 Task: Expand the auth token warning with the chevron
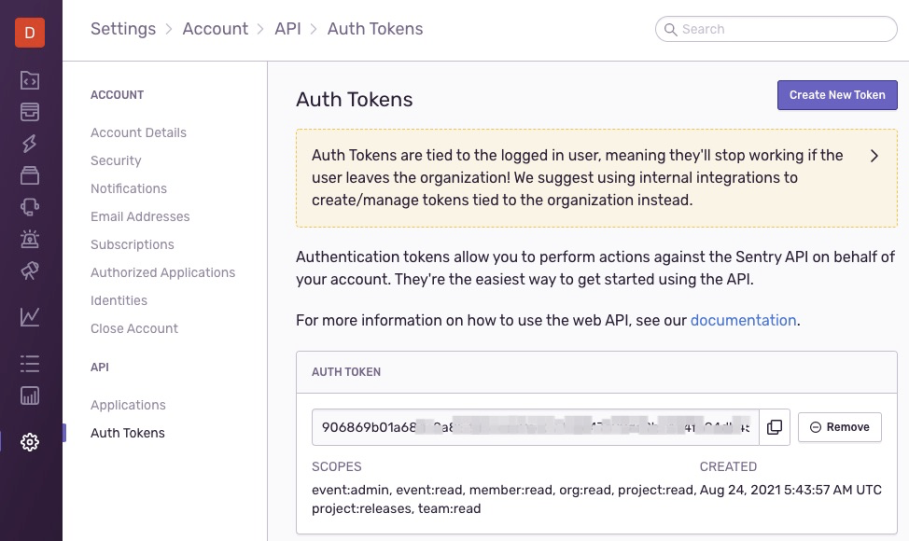[x=874, y=155]
